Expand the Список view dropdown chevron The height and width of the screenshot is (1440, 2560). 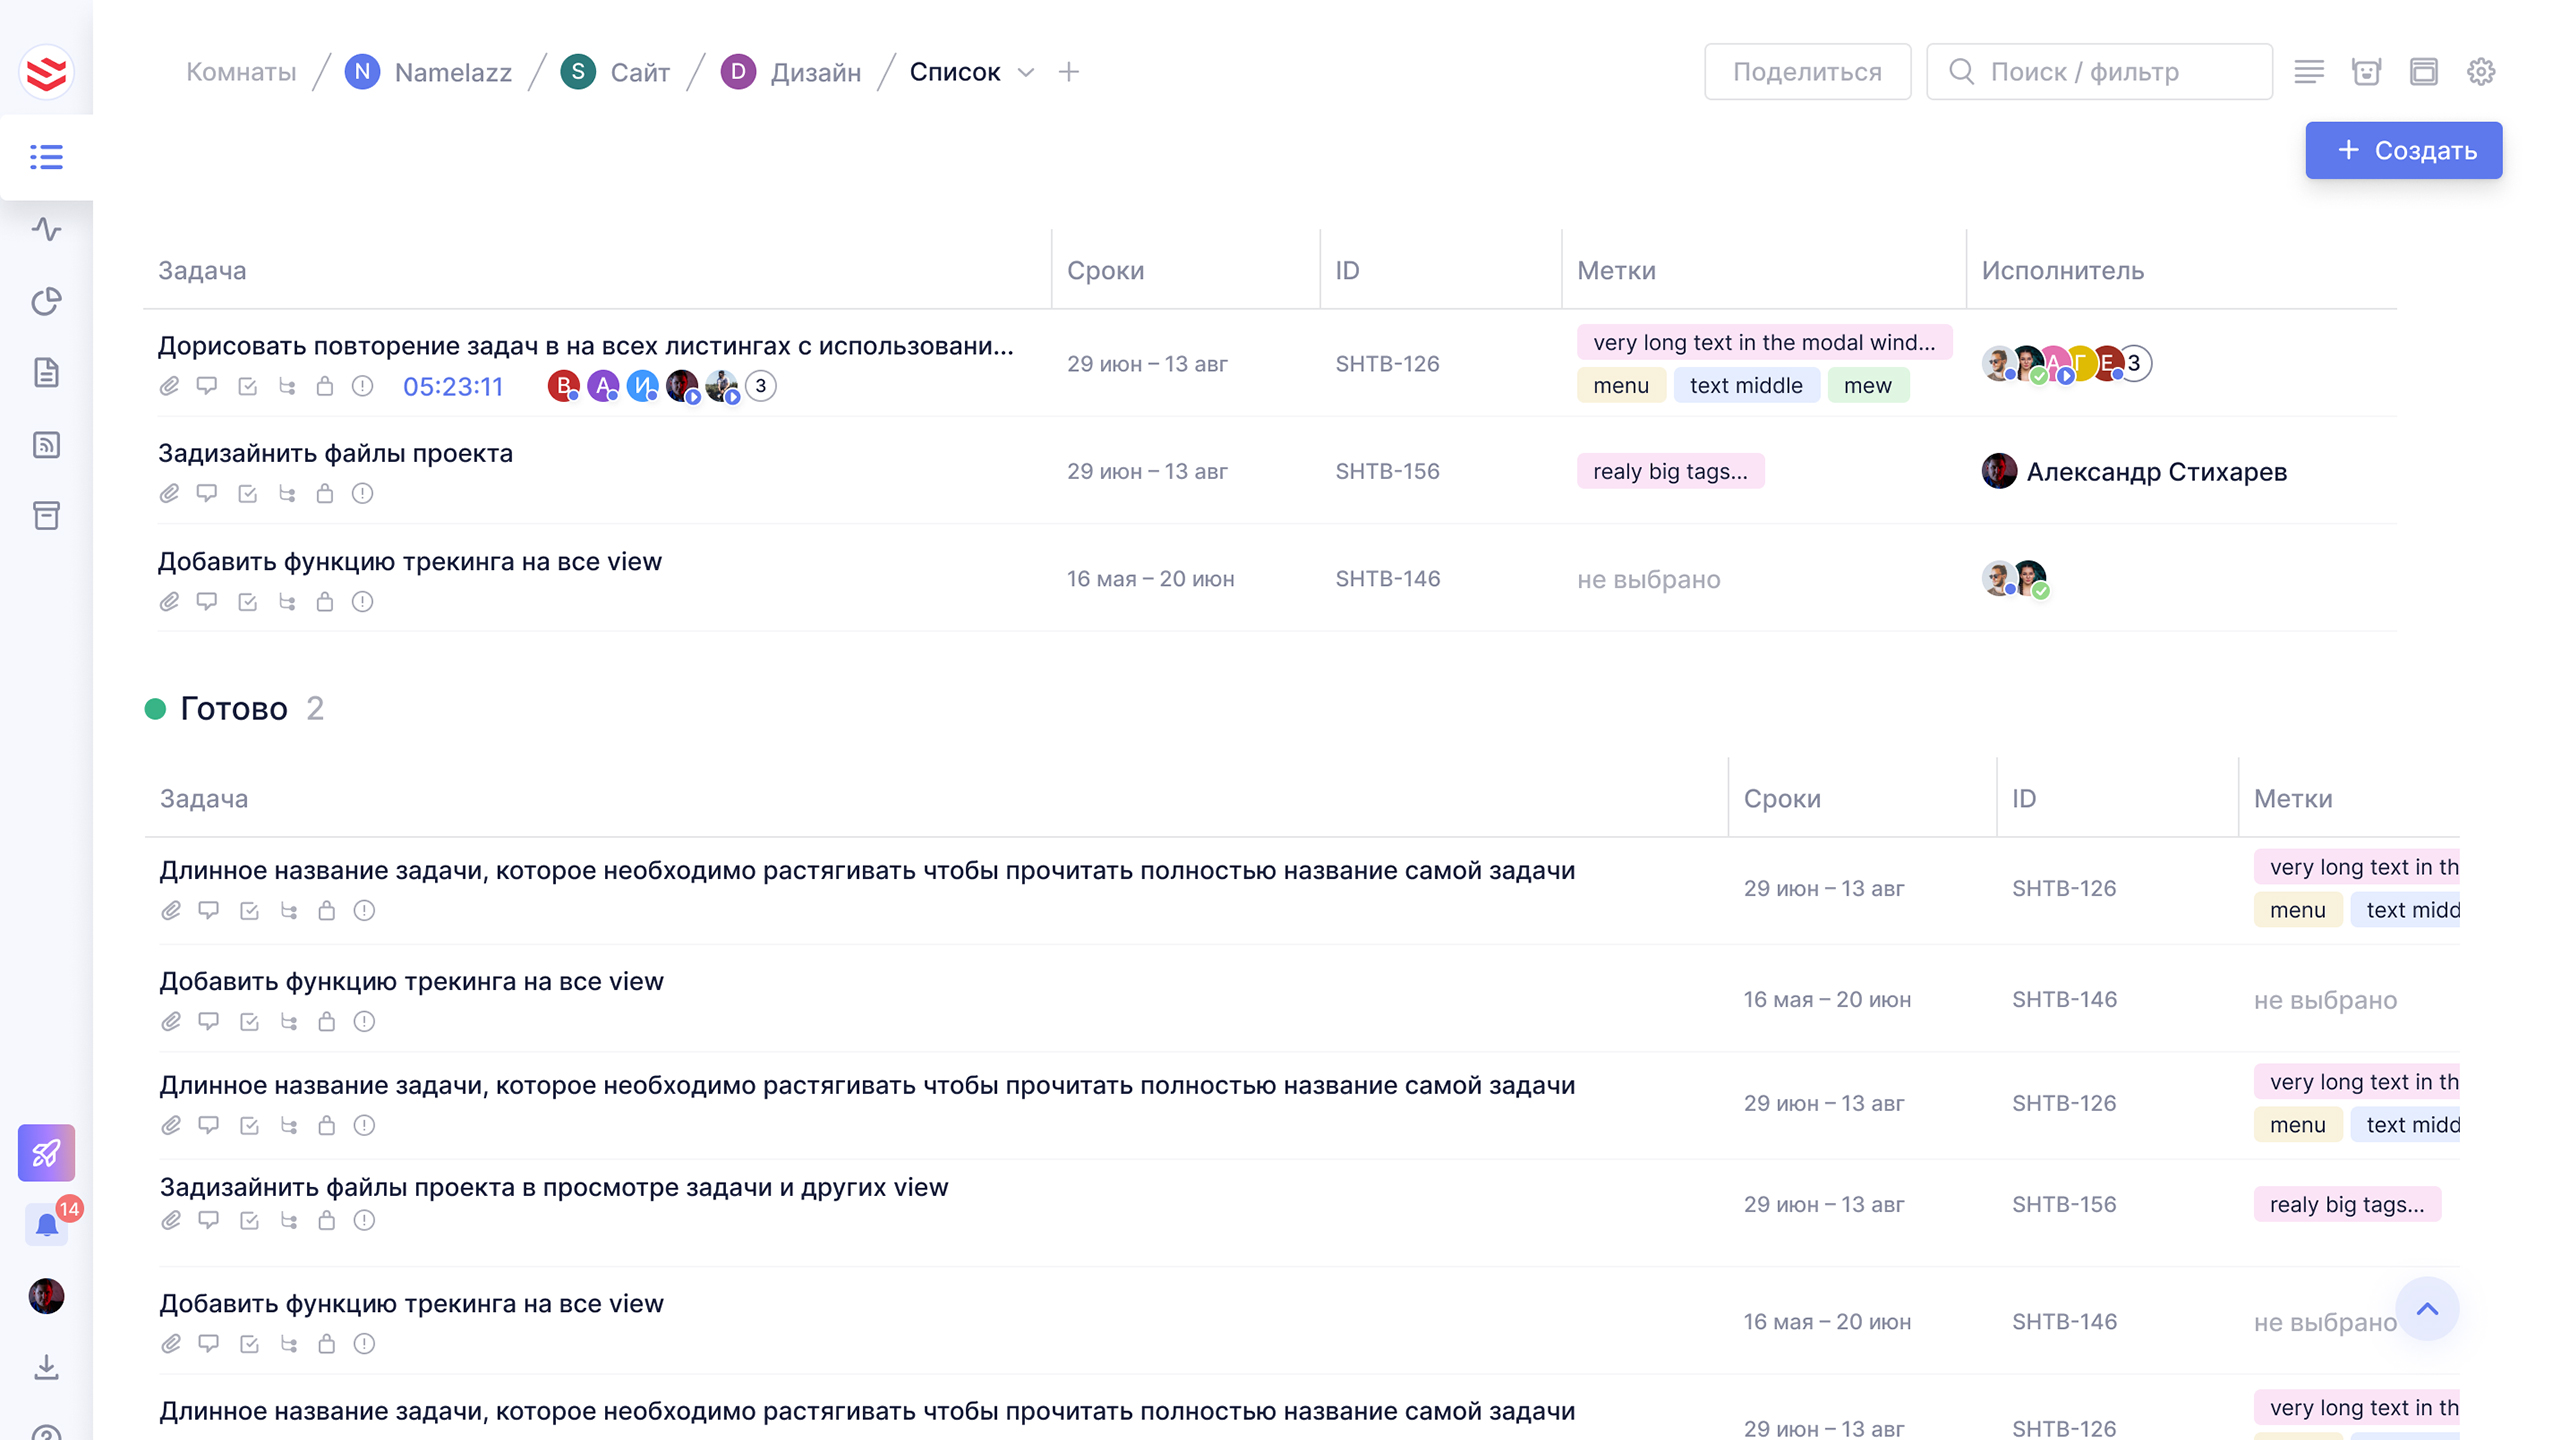point(1026,72)
